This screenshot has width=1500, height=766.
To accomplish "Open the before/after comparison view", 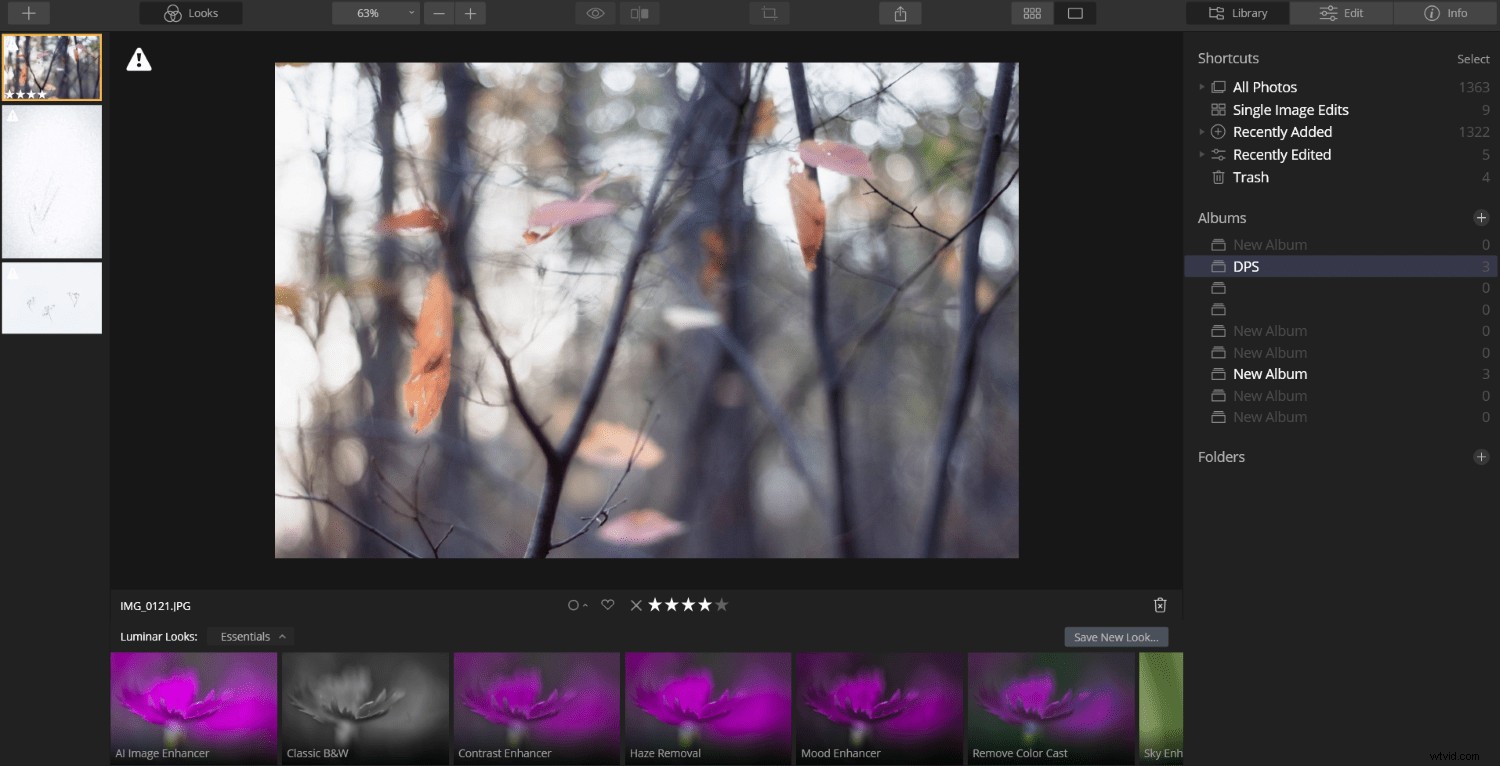I will point(640,13).
